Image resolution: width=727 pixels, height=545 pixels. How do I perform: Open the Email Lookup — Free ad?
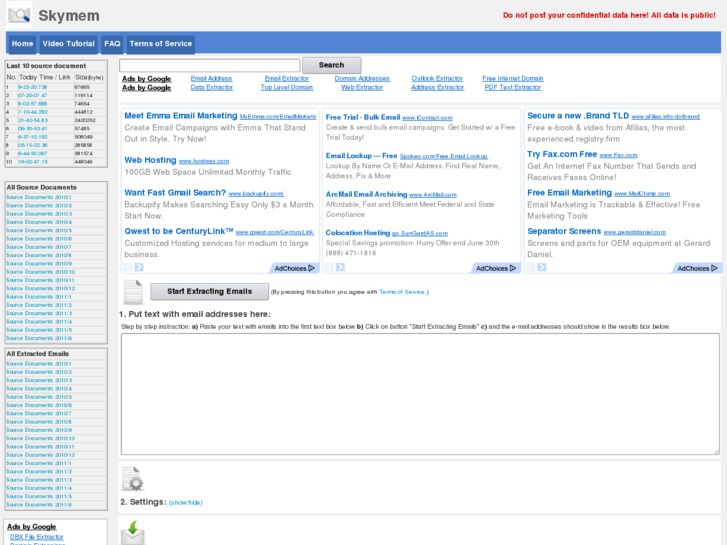click(362, 155)
